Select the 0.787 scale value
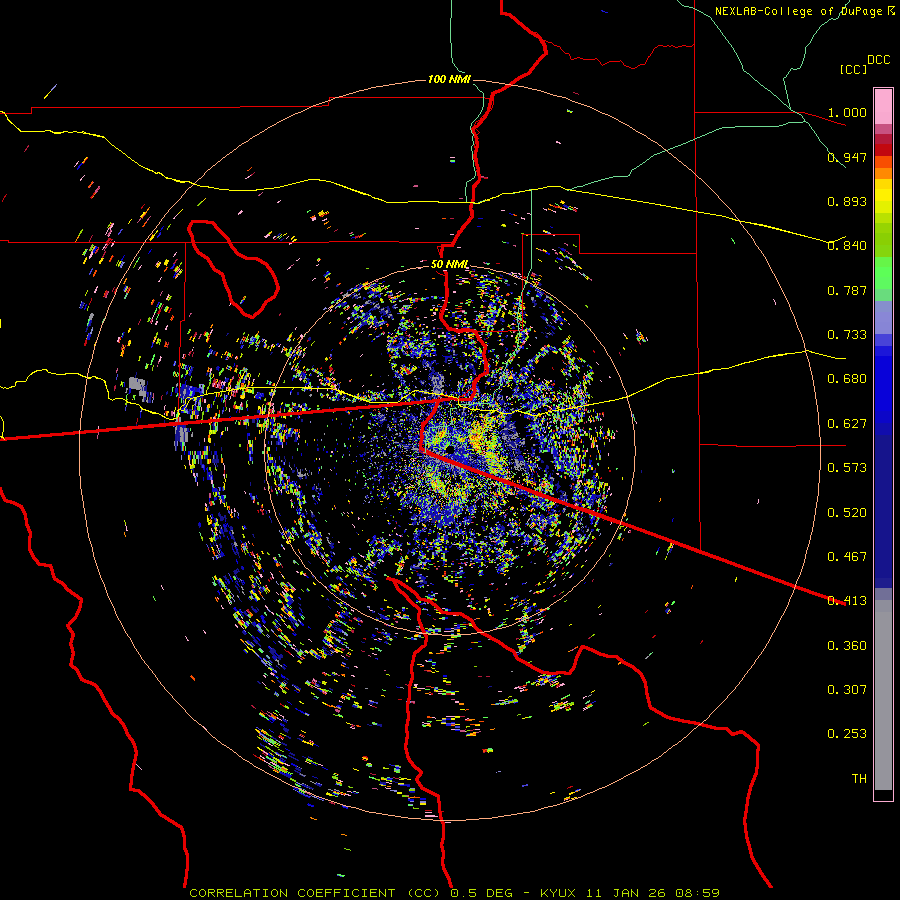Image resolution: width=900 pixels, height=900 pixels. coord(847,290)
